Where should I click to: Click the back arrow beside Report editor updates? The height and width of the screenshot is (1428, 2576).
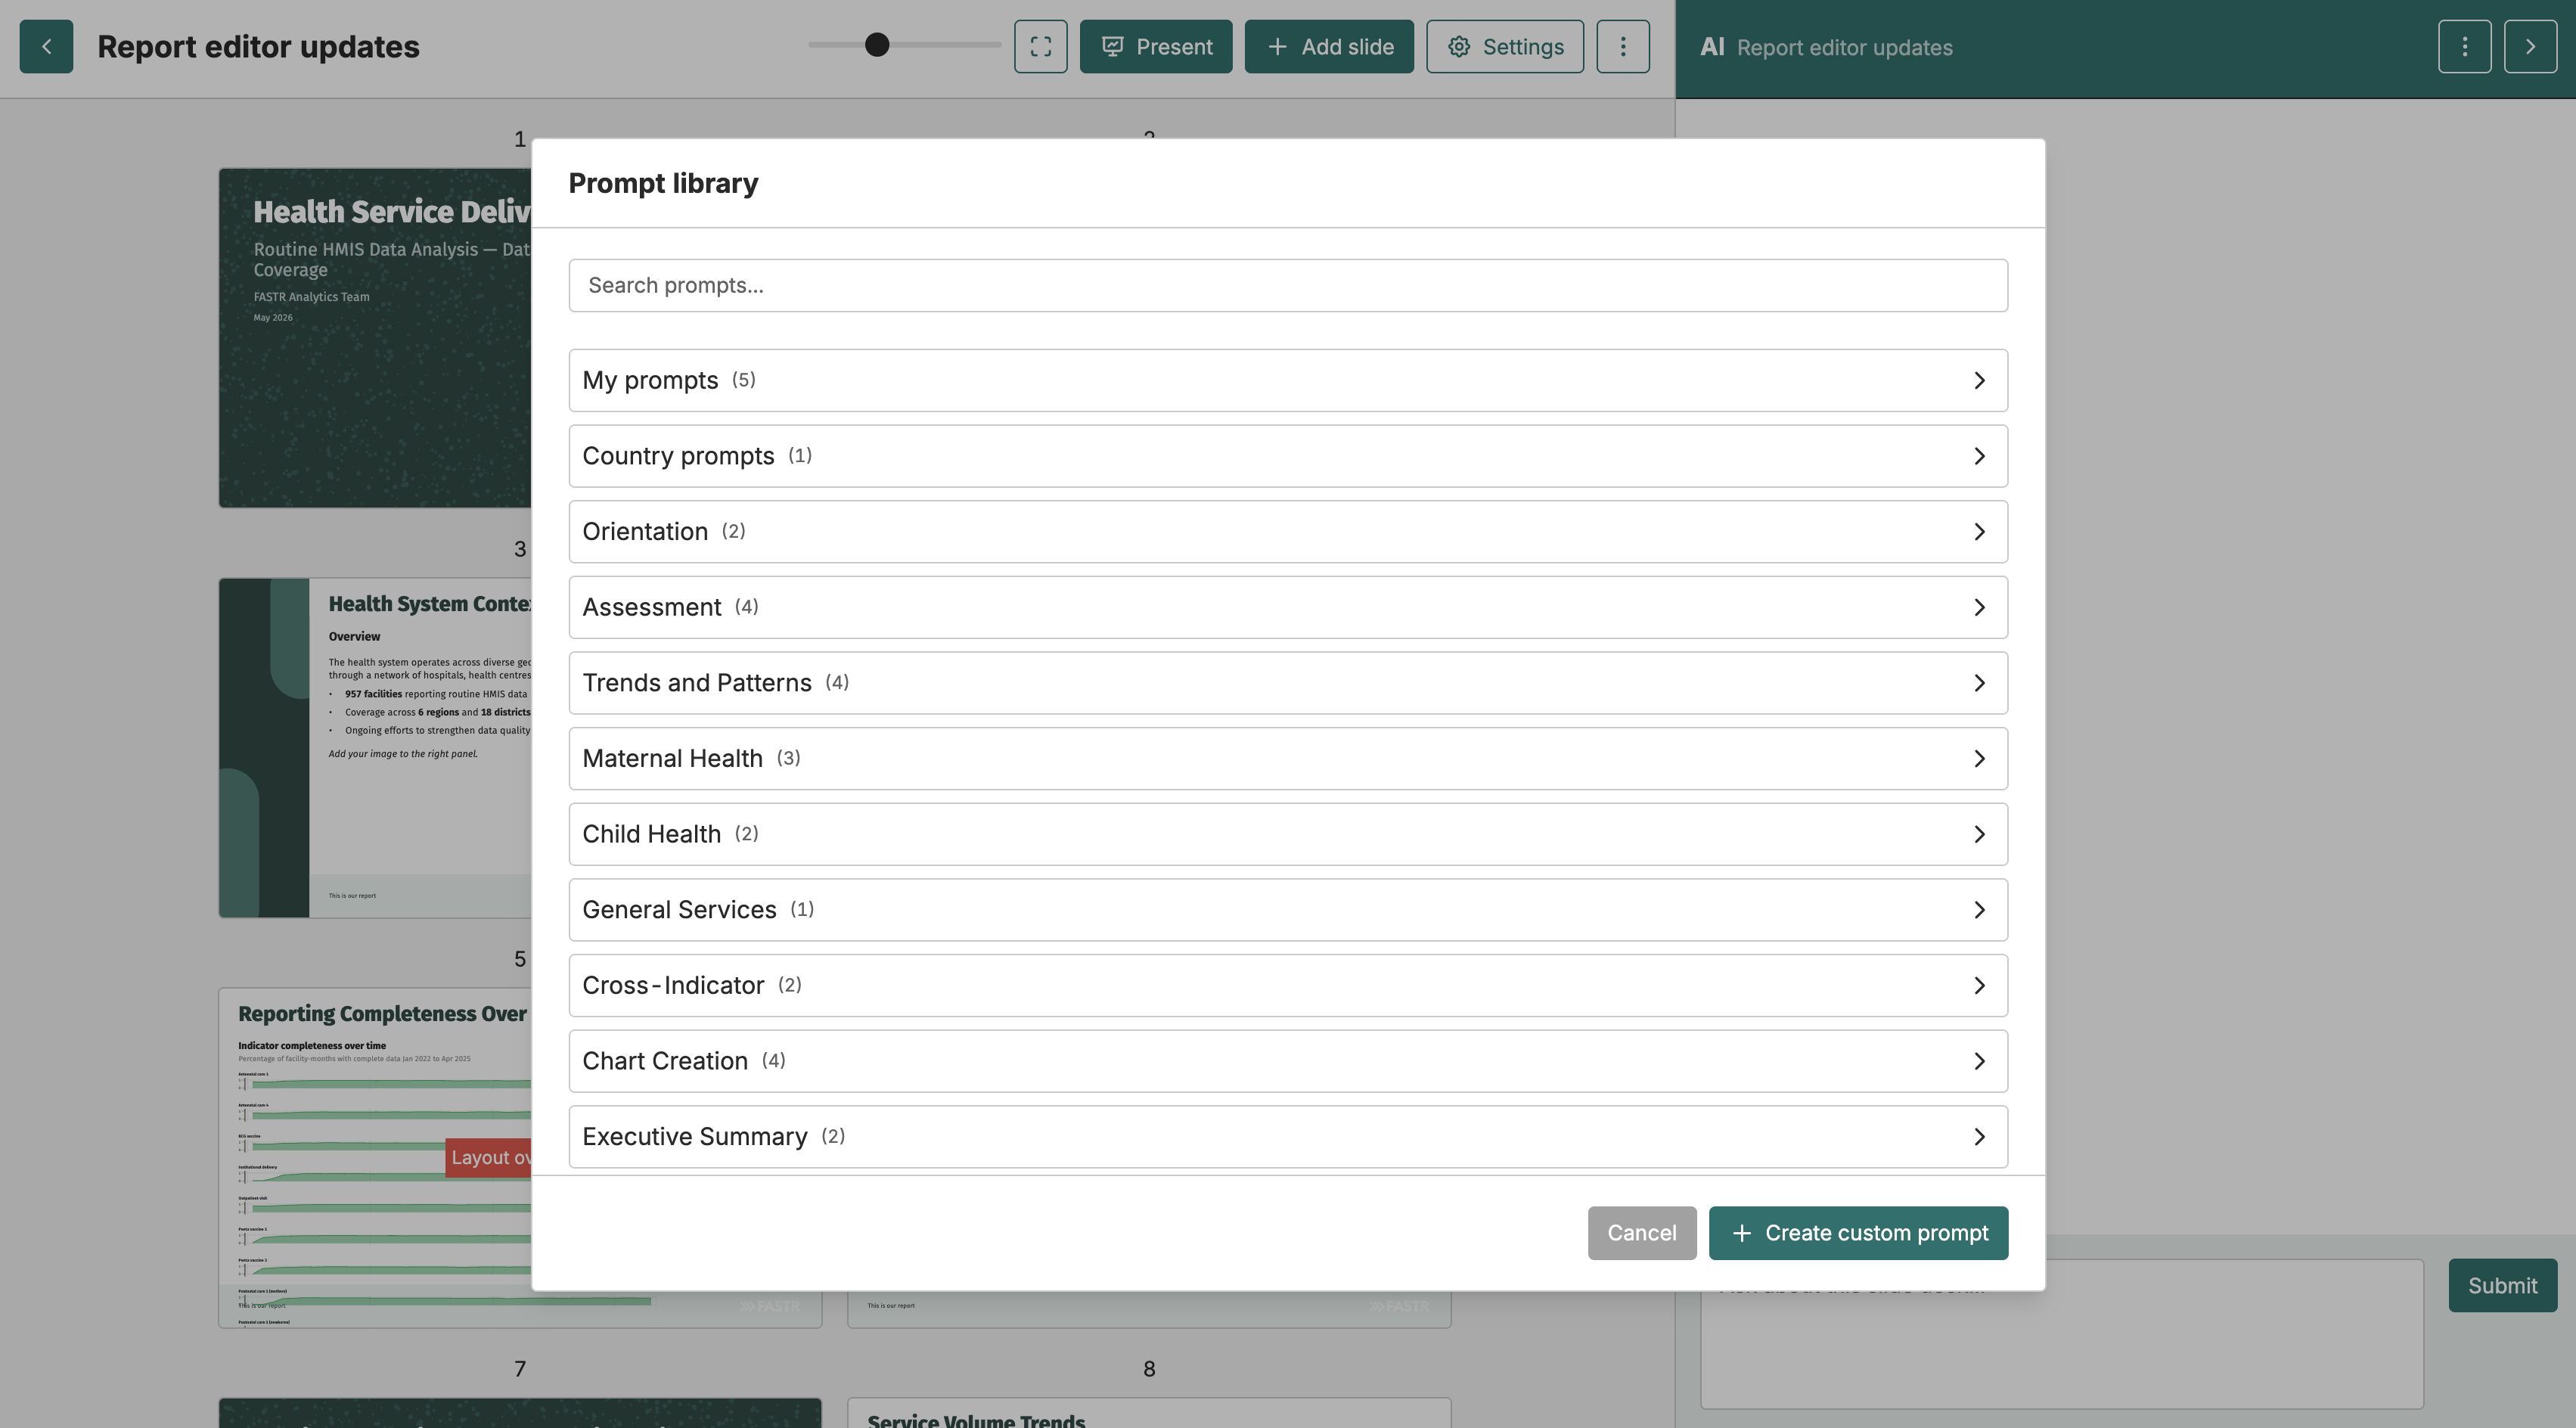click(x=46, y=46)
